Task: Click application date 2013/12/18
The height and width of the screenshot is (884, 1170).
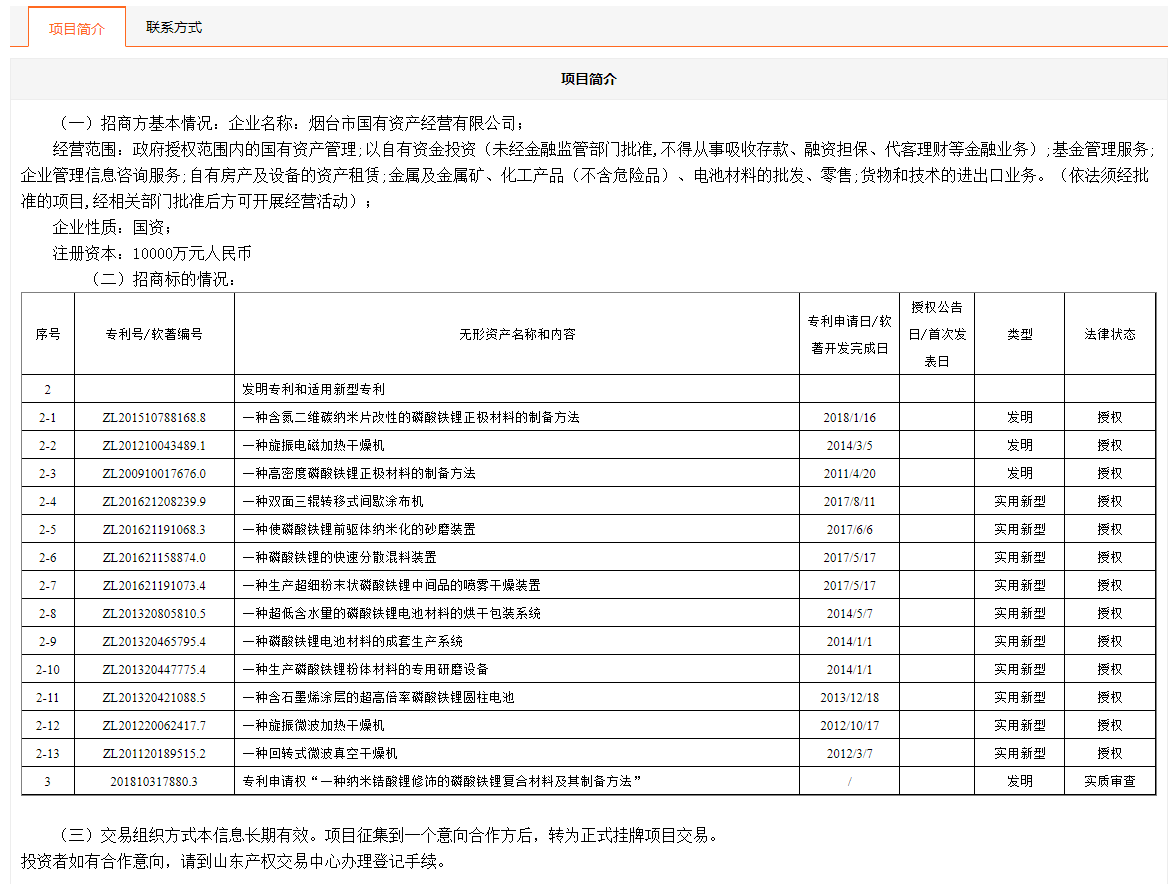Action: pyautogui.click(x=849, y=697)
